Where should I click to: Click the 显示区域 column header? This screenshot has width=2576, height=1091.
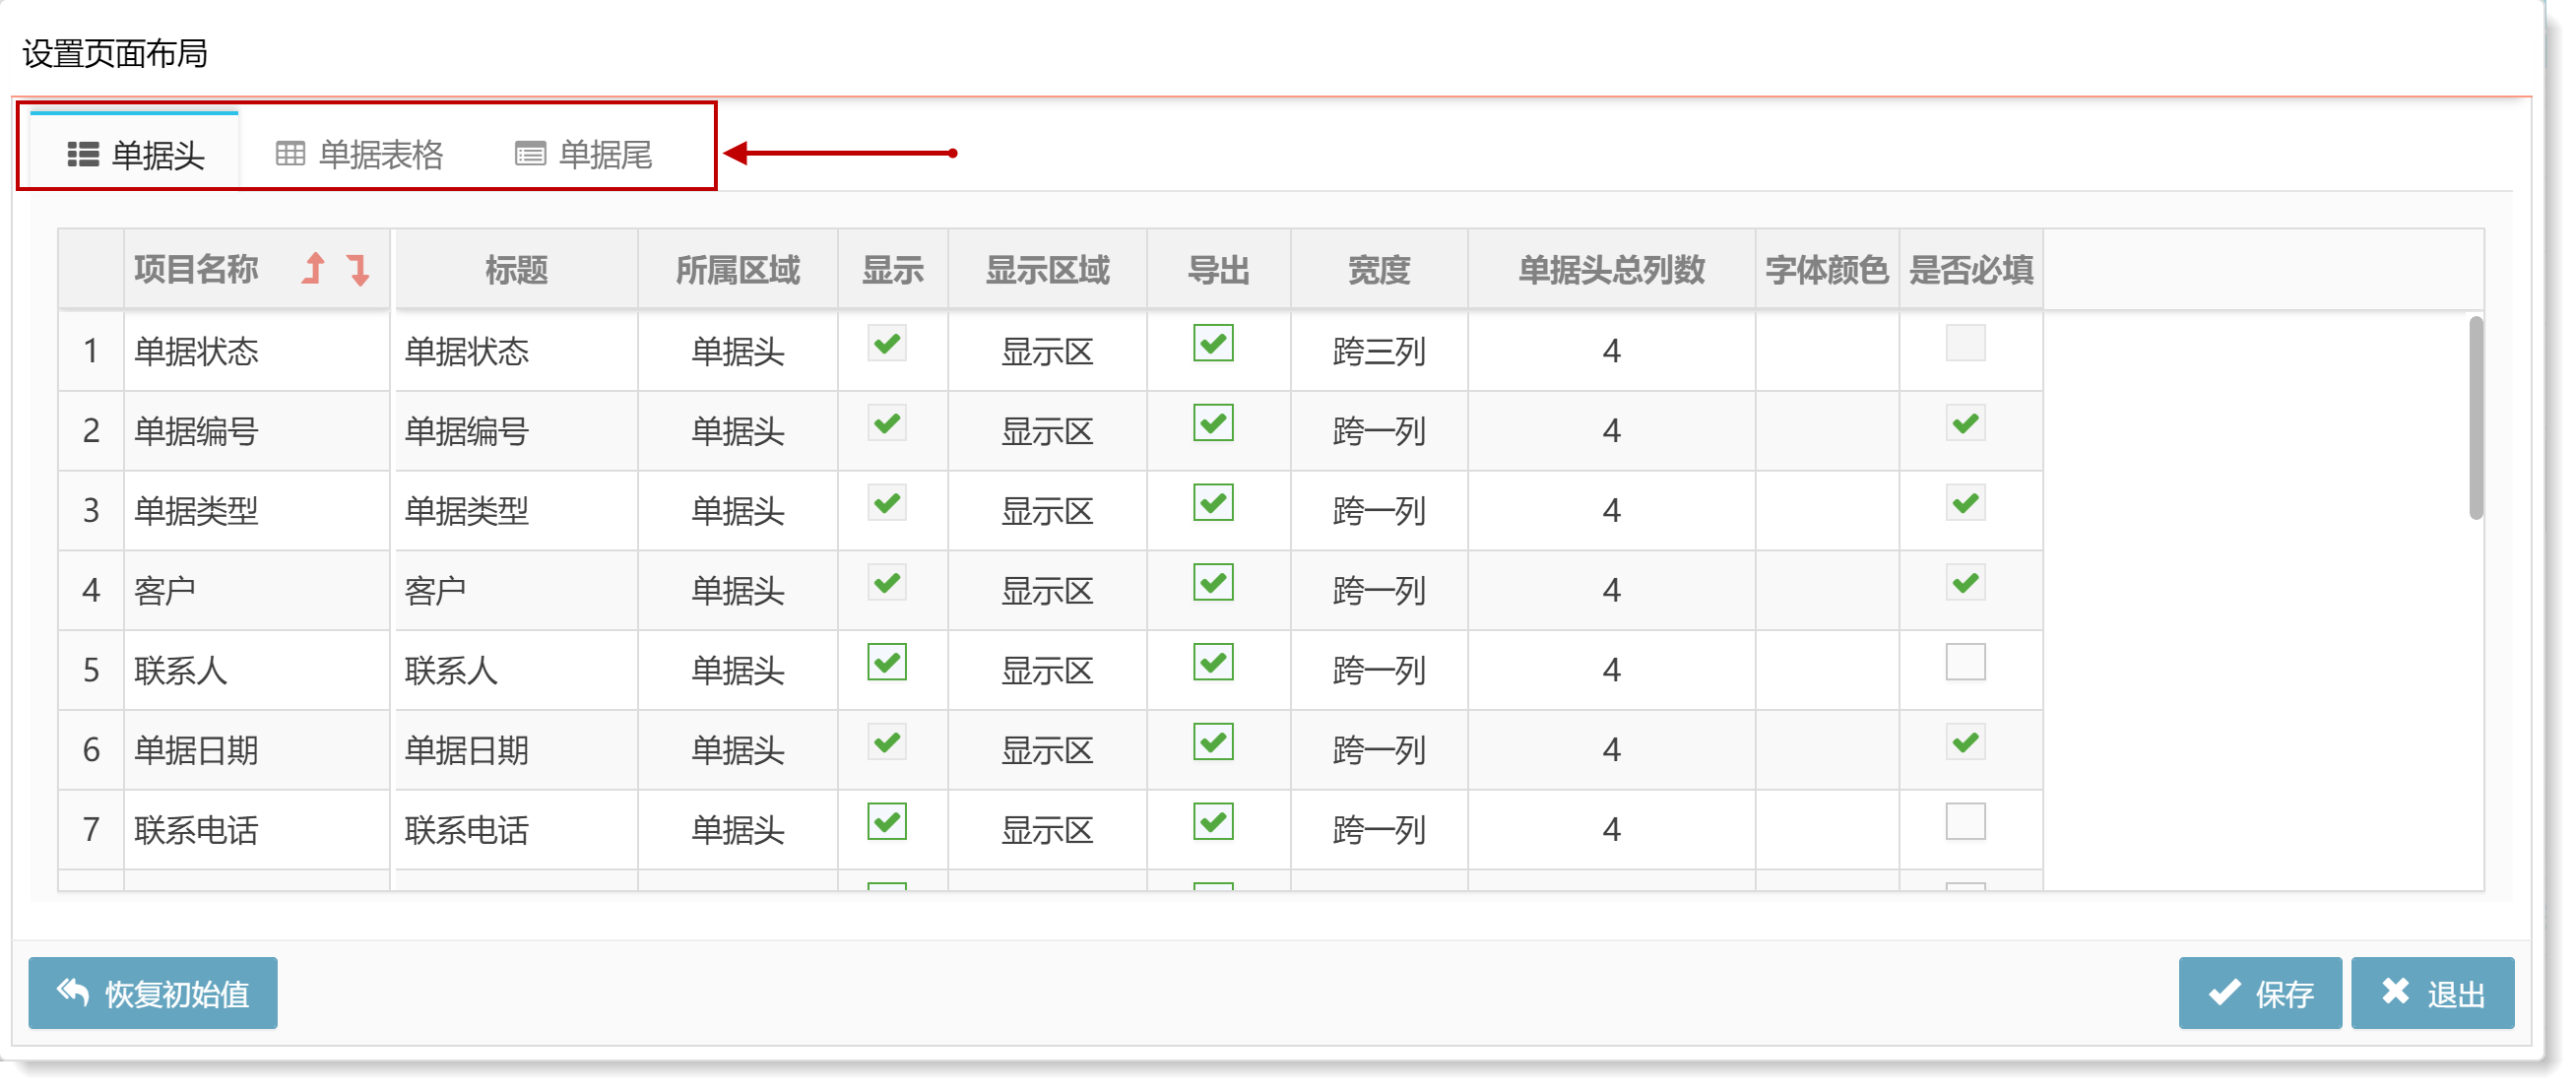pos(1047,270)
